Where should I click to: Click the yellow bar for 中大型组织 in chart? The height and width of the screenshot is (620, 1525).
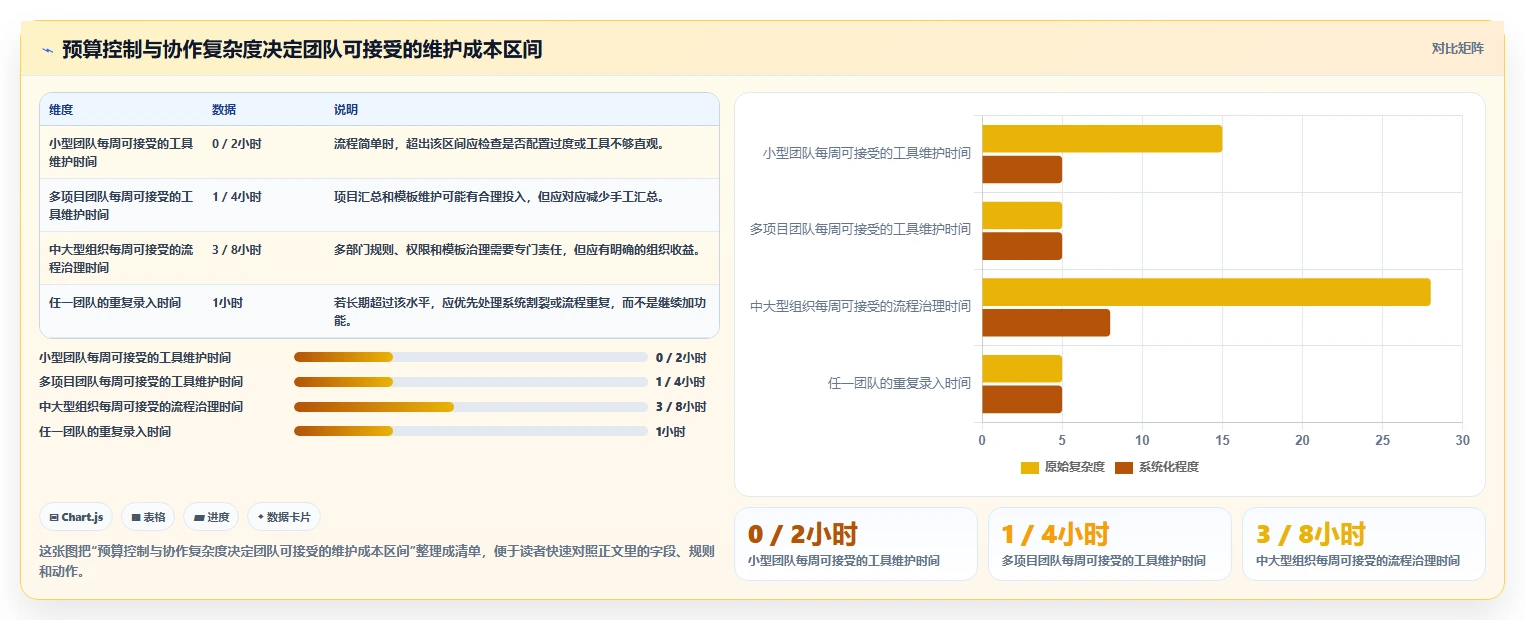tap(1206, 292)
